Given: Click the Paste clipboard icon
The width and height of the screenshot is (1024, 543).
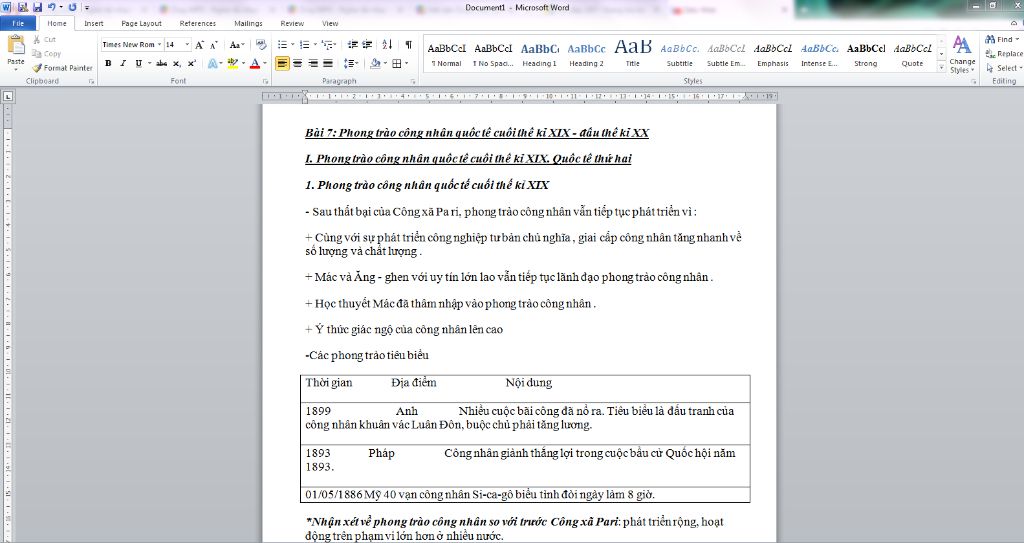Looking at the screenshot, I should [x=16, y=46].
